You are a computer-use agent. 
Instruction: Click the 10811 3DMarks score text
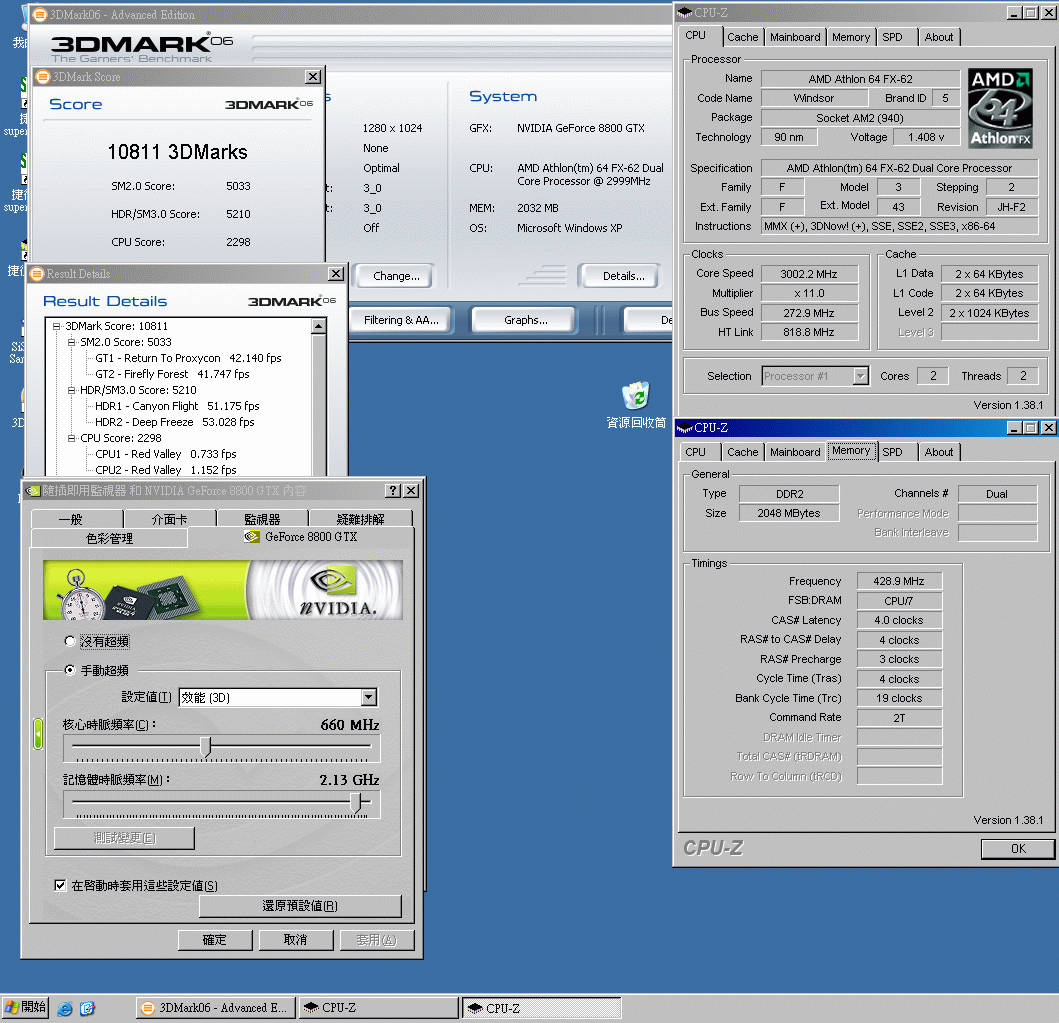click(x=178, y=152)
